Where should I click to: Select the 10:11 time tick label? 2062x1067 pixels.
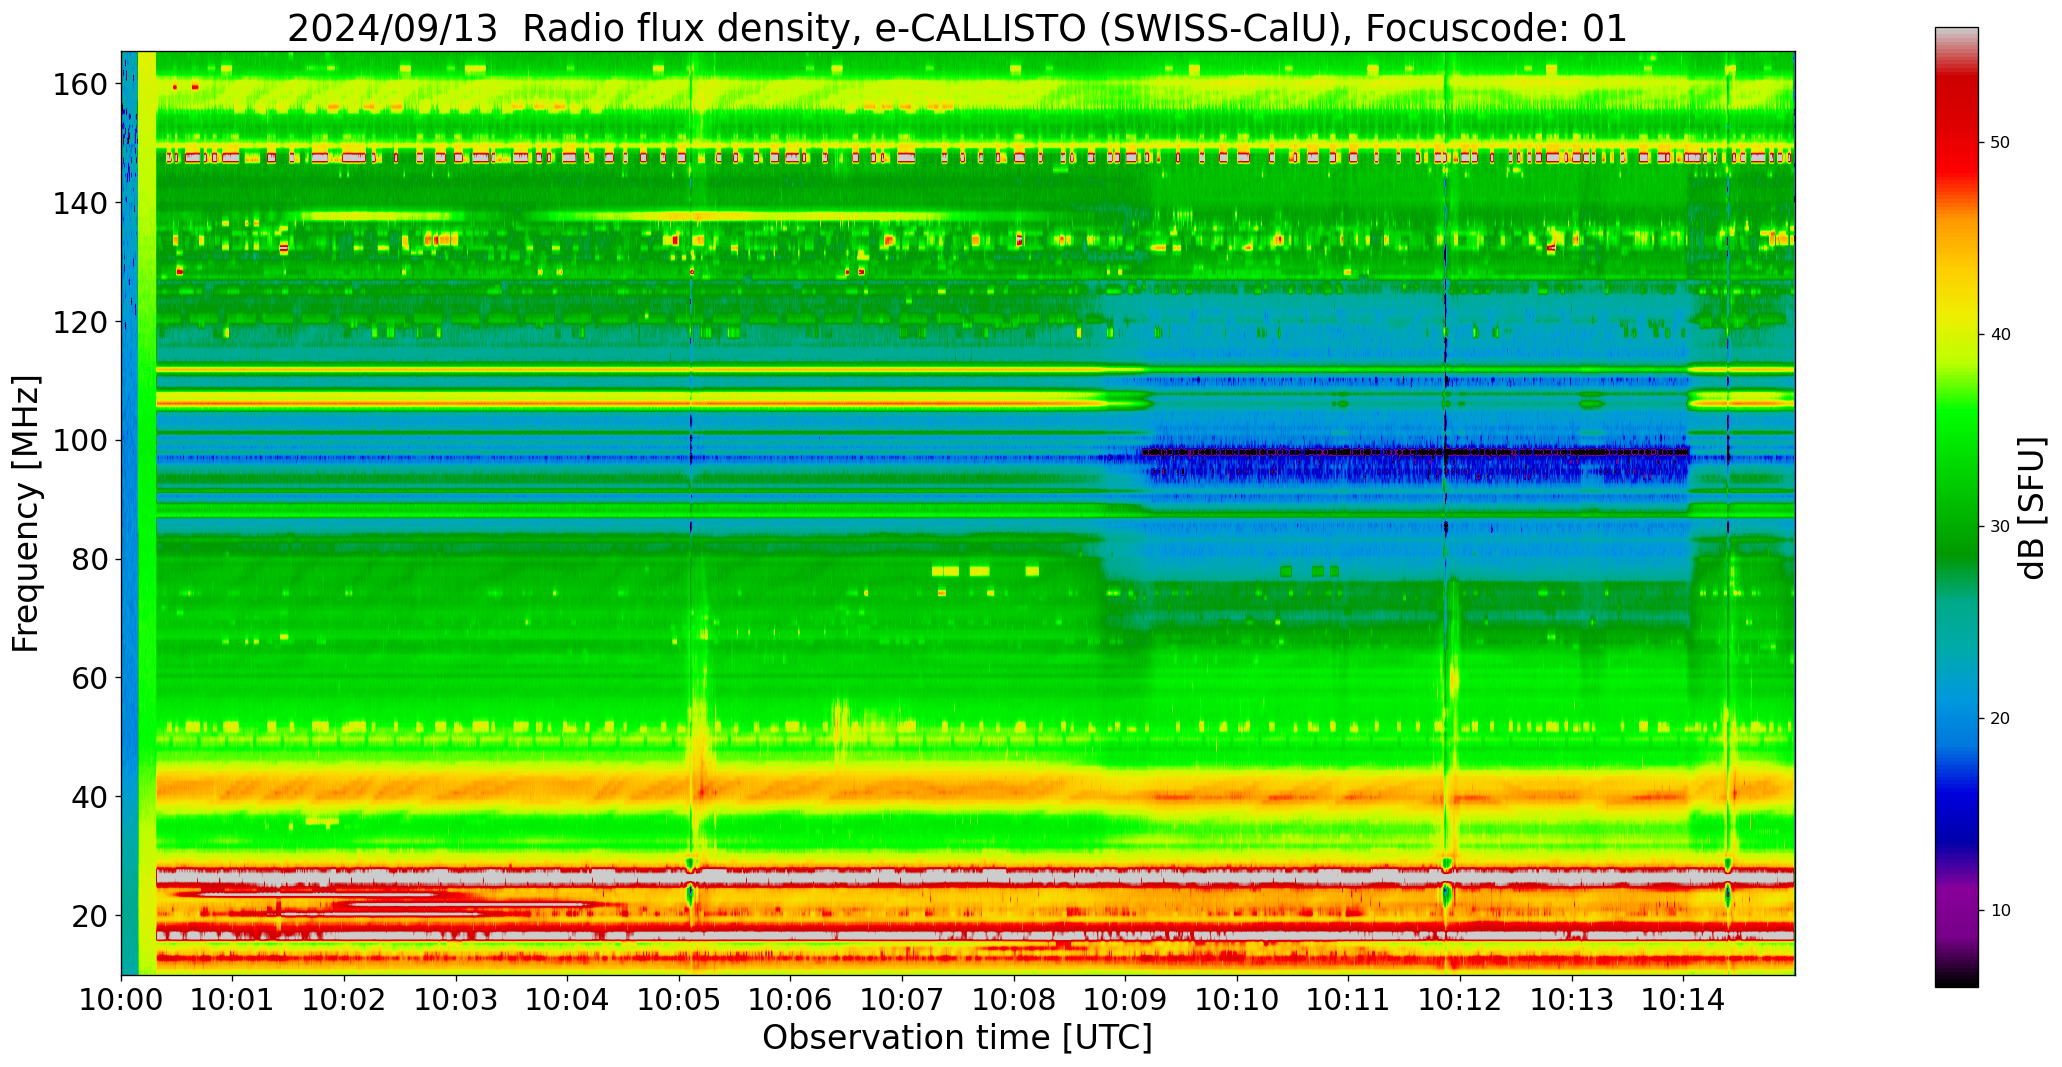pyautogui.click(x=1348, y=1000)
